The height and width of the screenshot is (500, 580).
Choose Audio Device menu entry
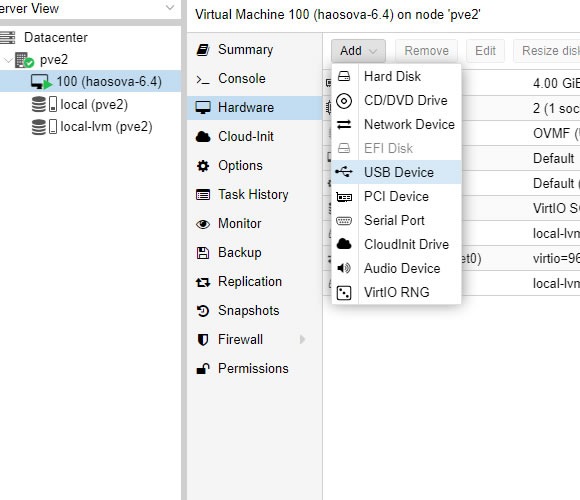397,268
